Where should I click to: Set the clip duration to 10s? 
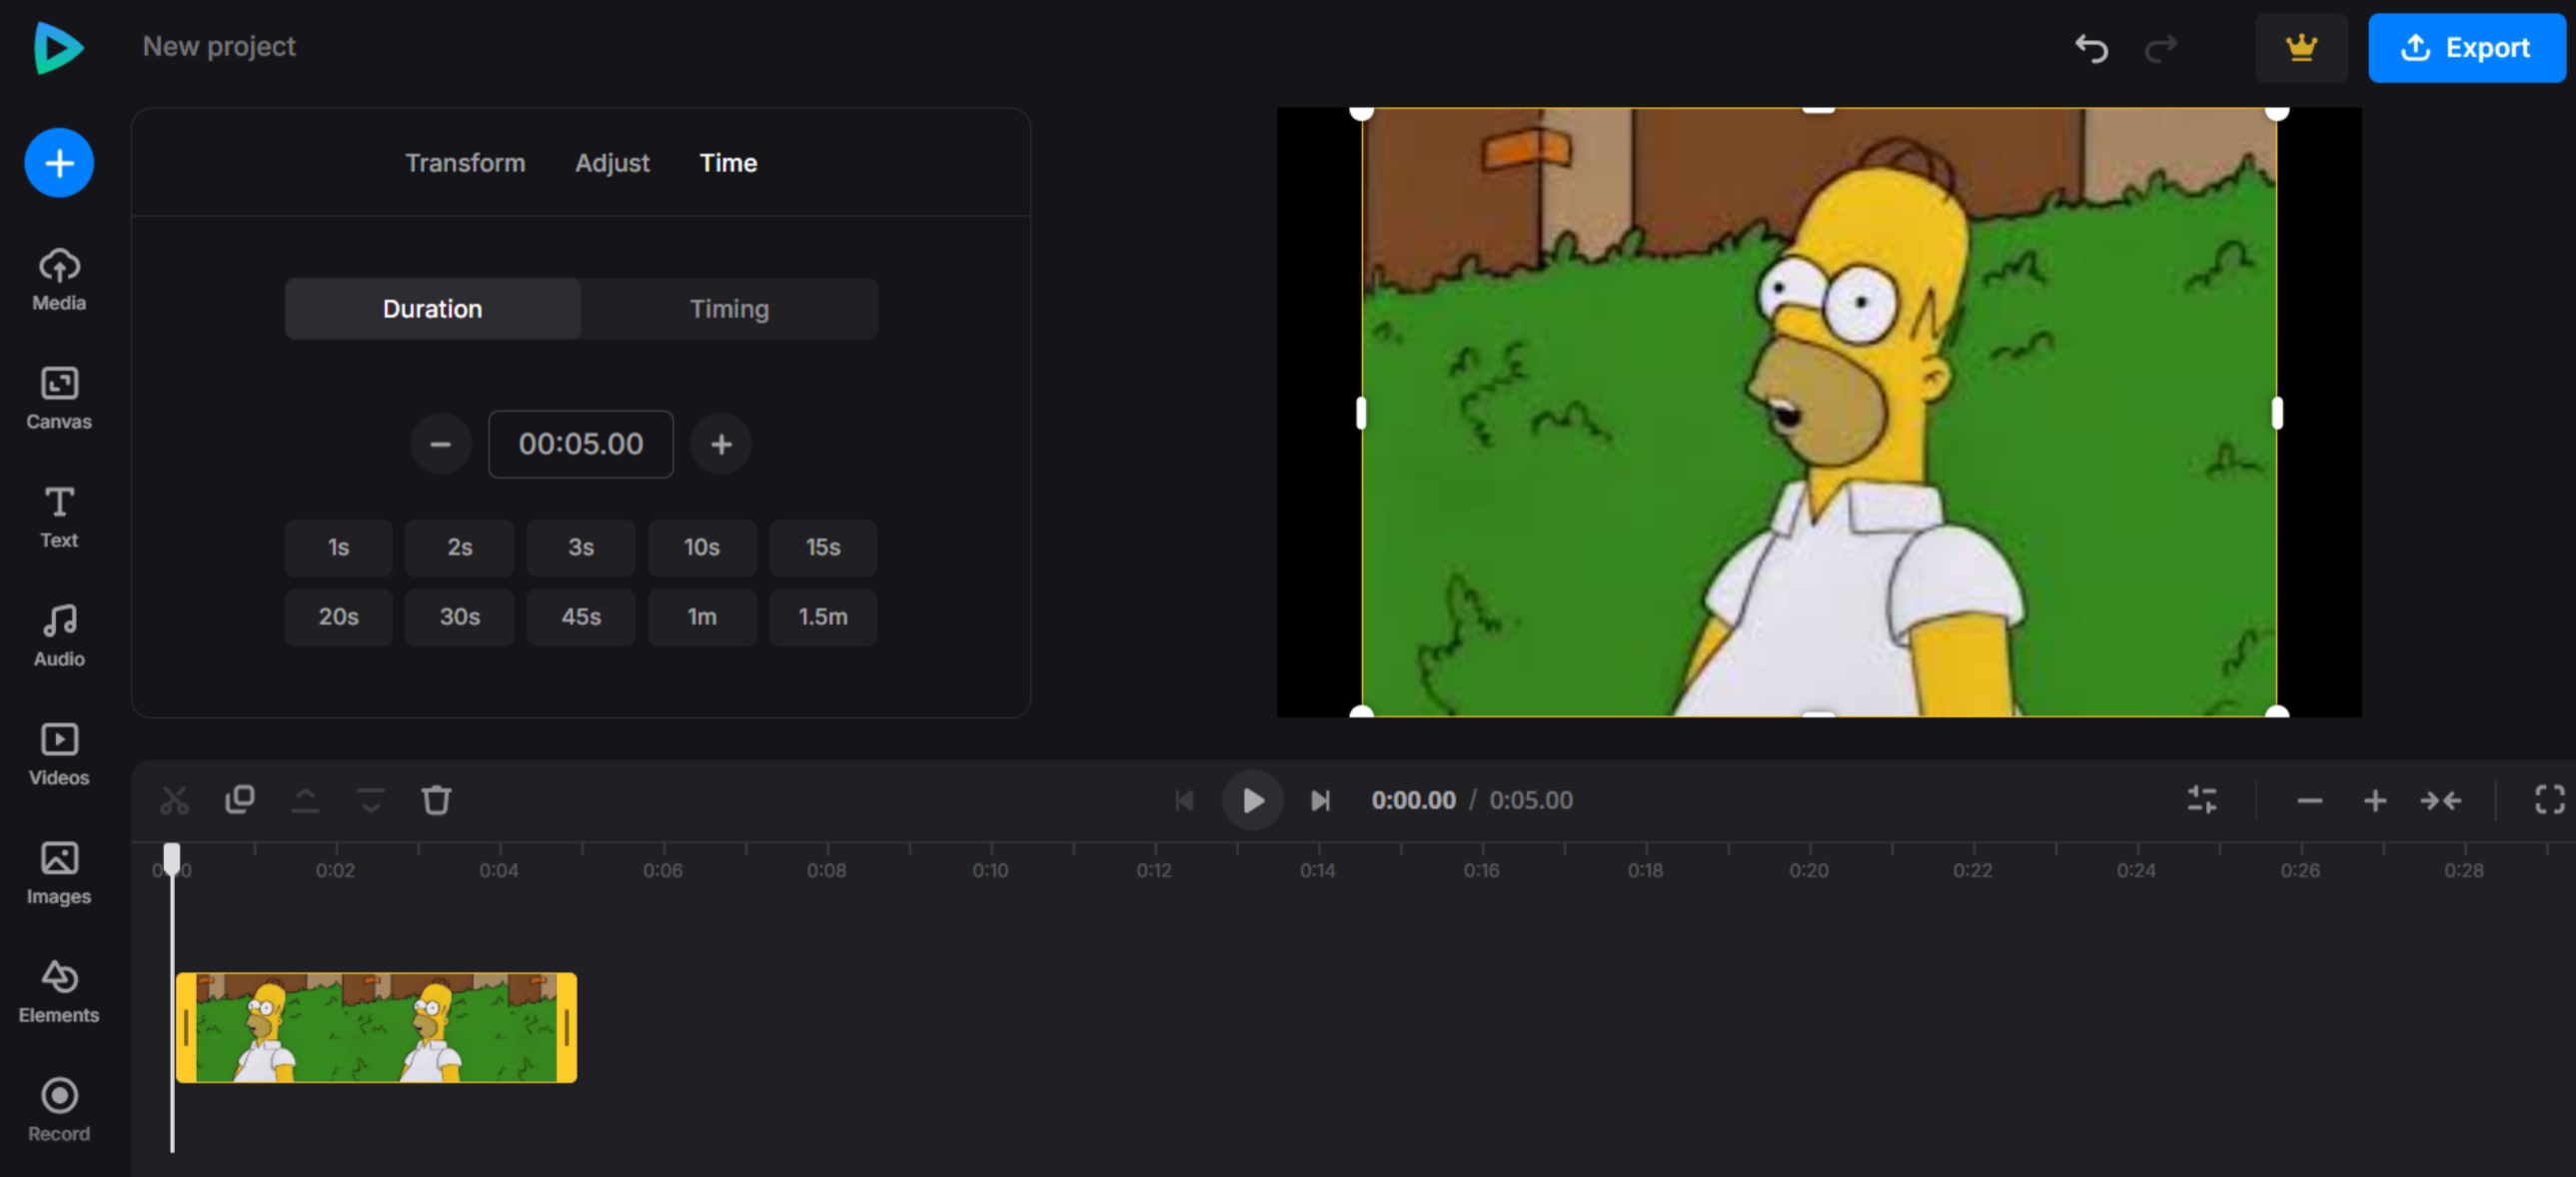[x=701, y=547]
